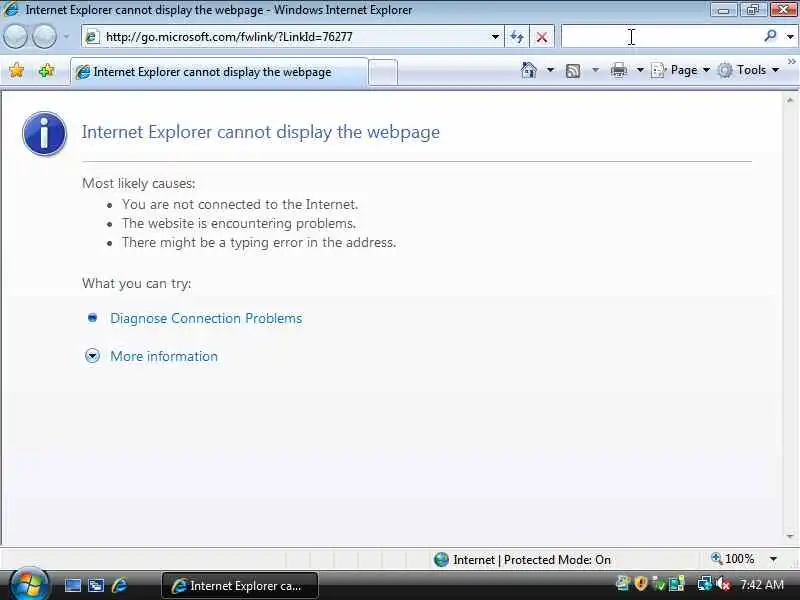The image size is (800, 600).
Task: Click the red Stop loading button
Action: 542,37
